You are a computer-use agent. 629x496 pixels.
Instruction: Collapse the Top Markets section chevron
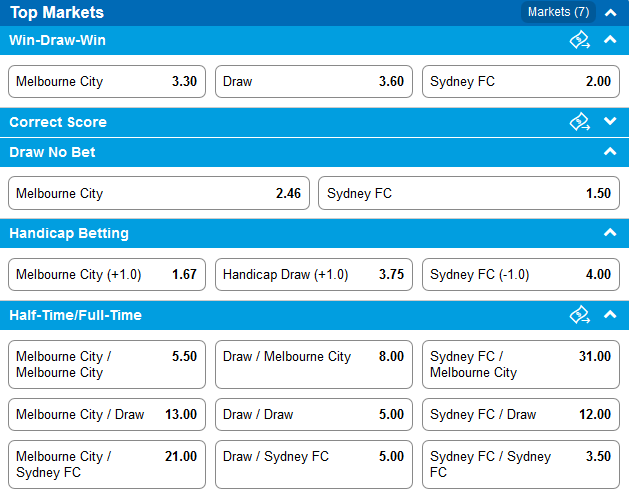(610, 13)
